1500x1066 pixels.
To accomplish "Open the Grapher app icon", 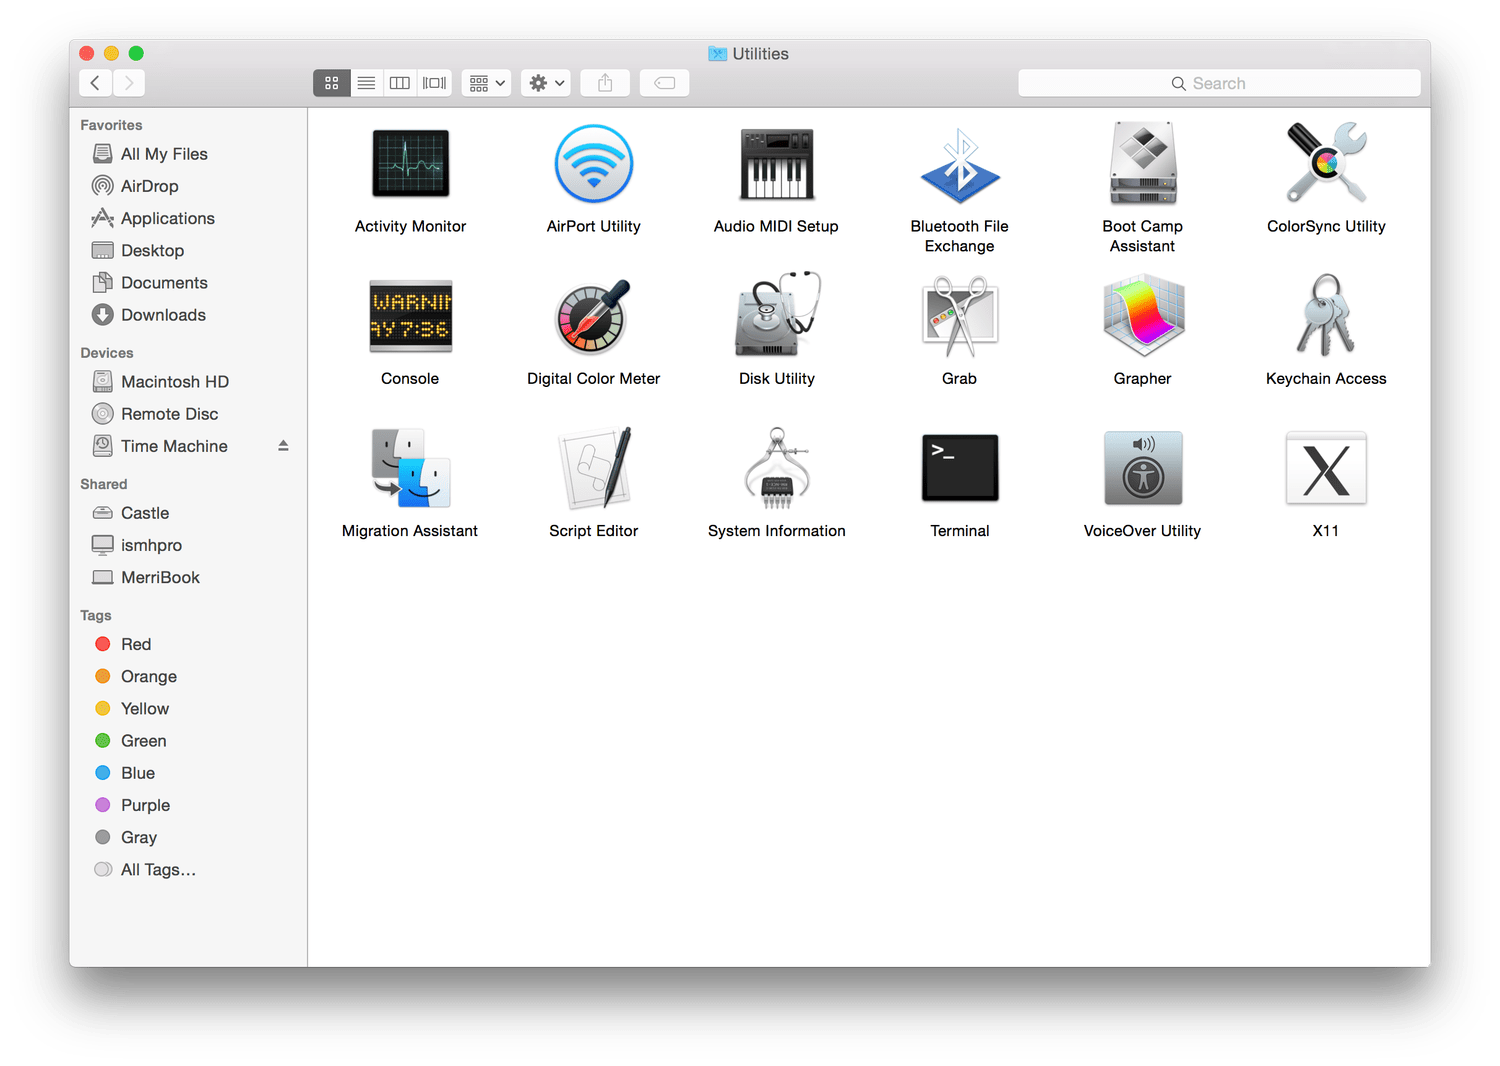I will pos(1142,316).
